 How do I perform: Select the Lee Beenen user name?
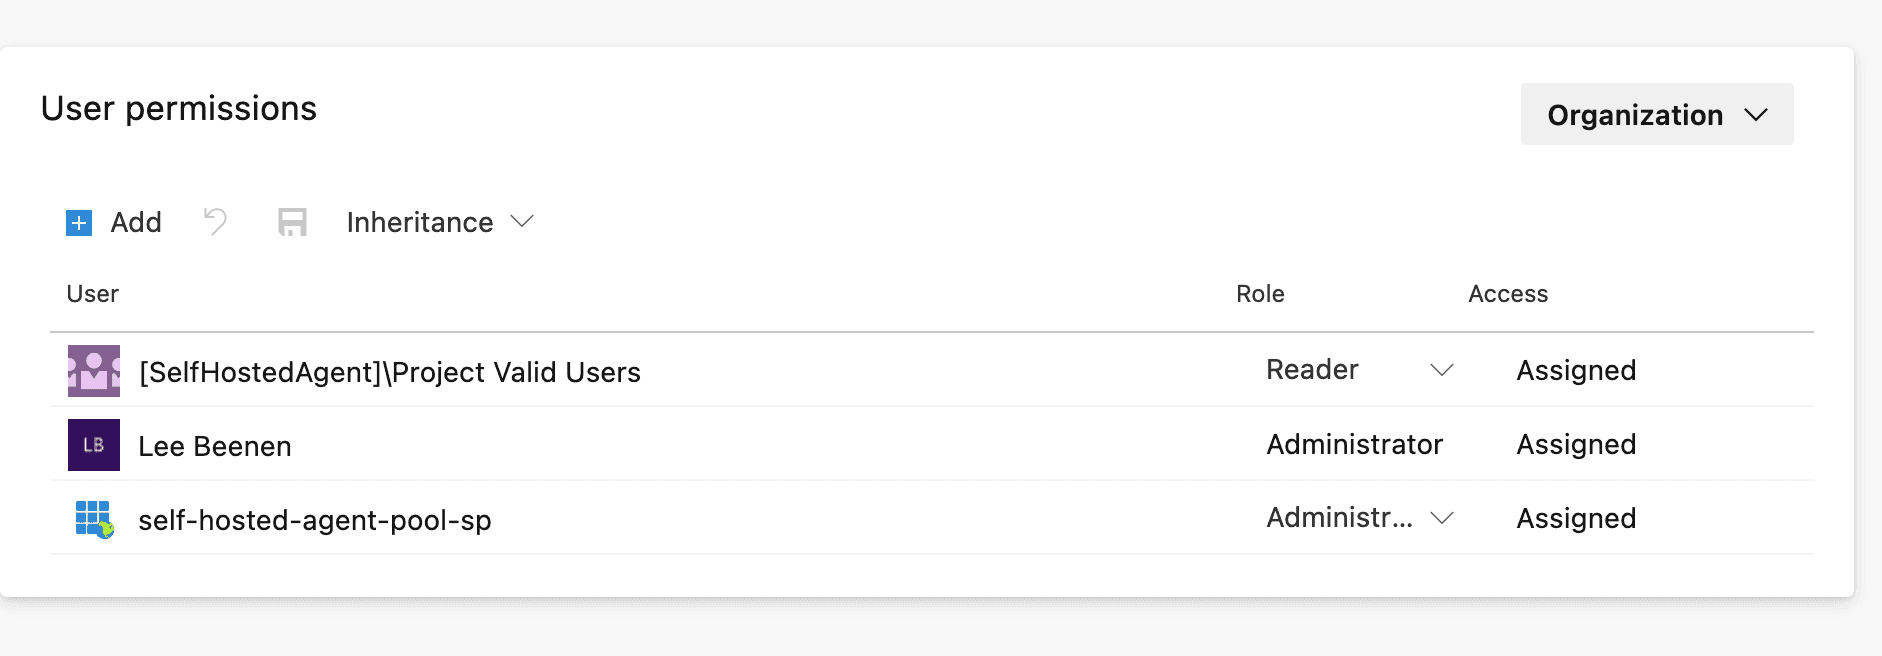[215, 446]
